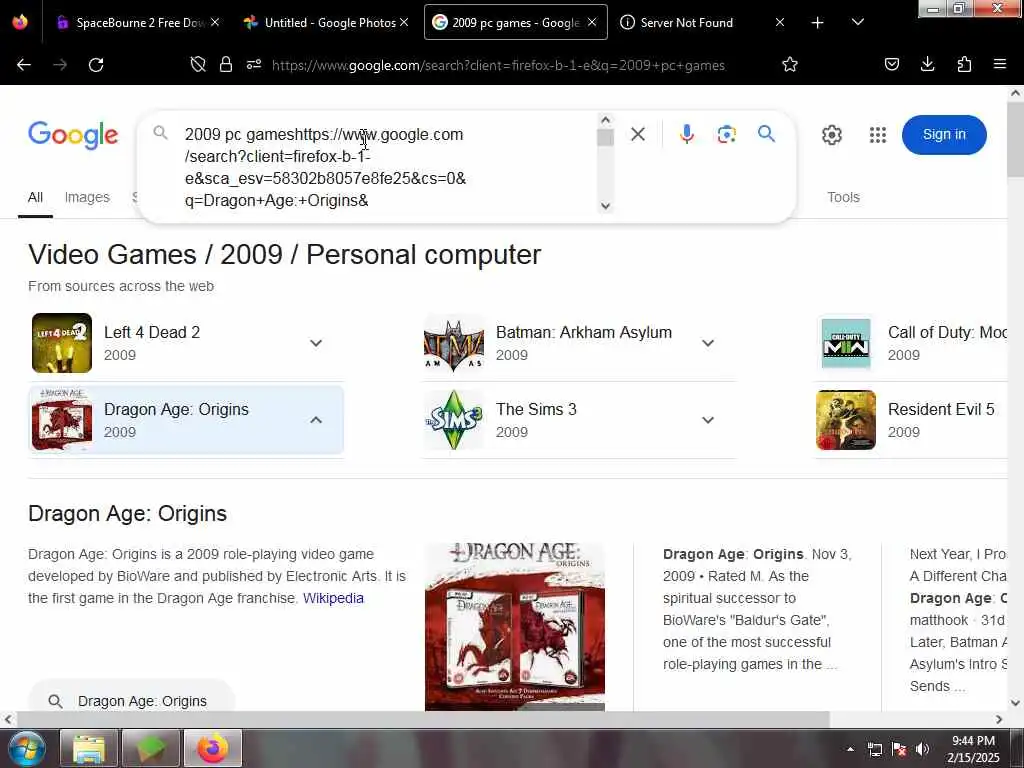Viewport: 1024px width, 768px height.
Task: Click the search box scroll up arrow
Action: click(605, 120)
